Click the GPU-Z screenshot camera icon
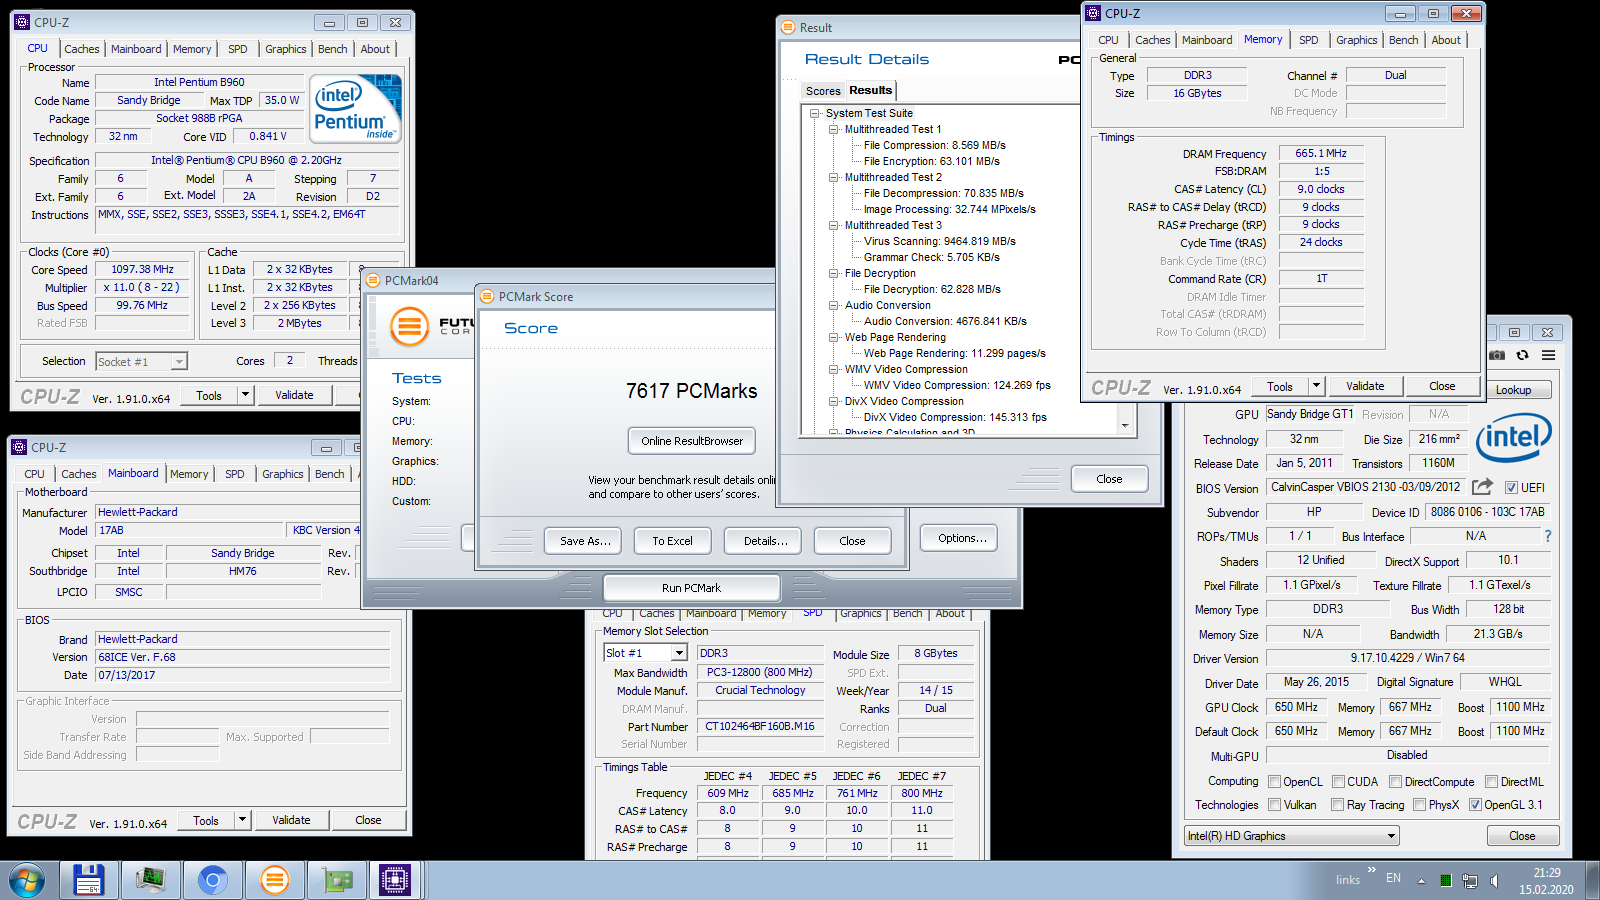 pyautogui.click(x=1497, y=355)
